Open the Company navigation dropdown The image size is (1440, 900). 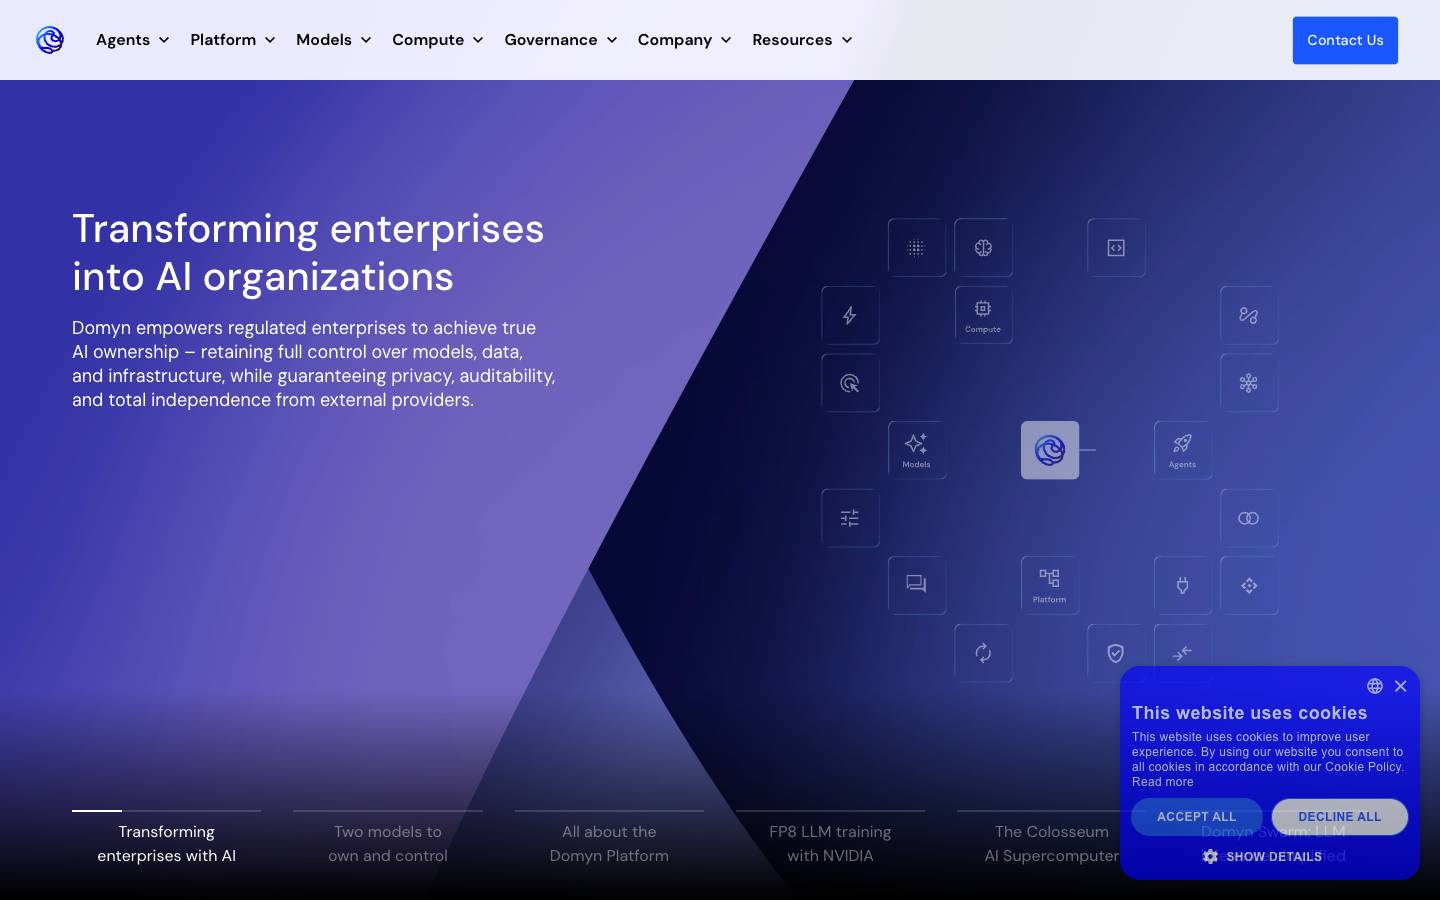(x=685, y=40)
